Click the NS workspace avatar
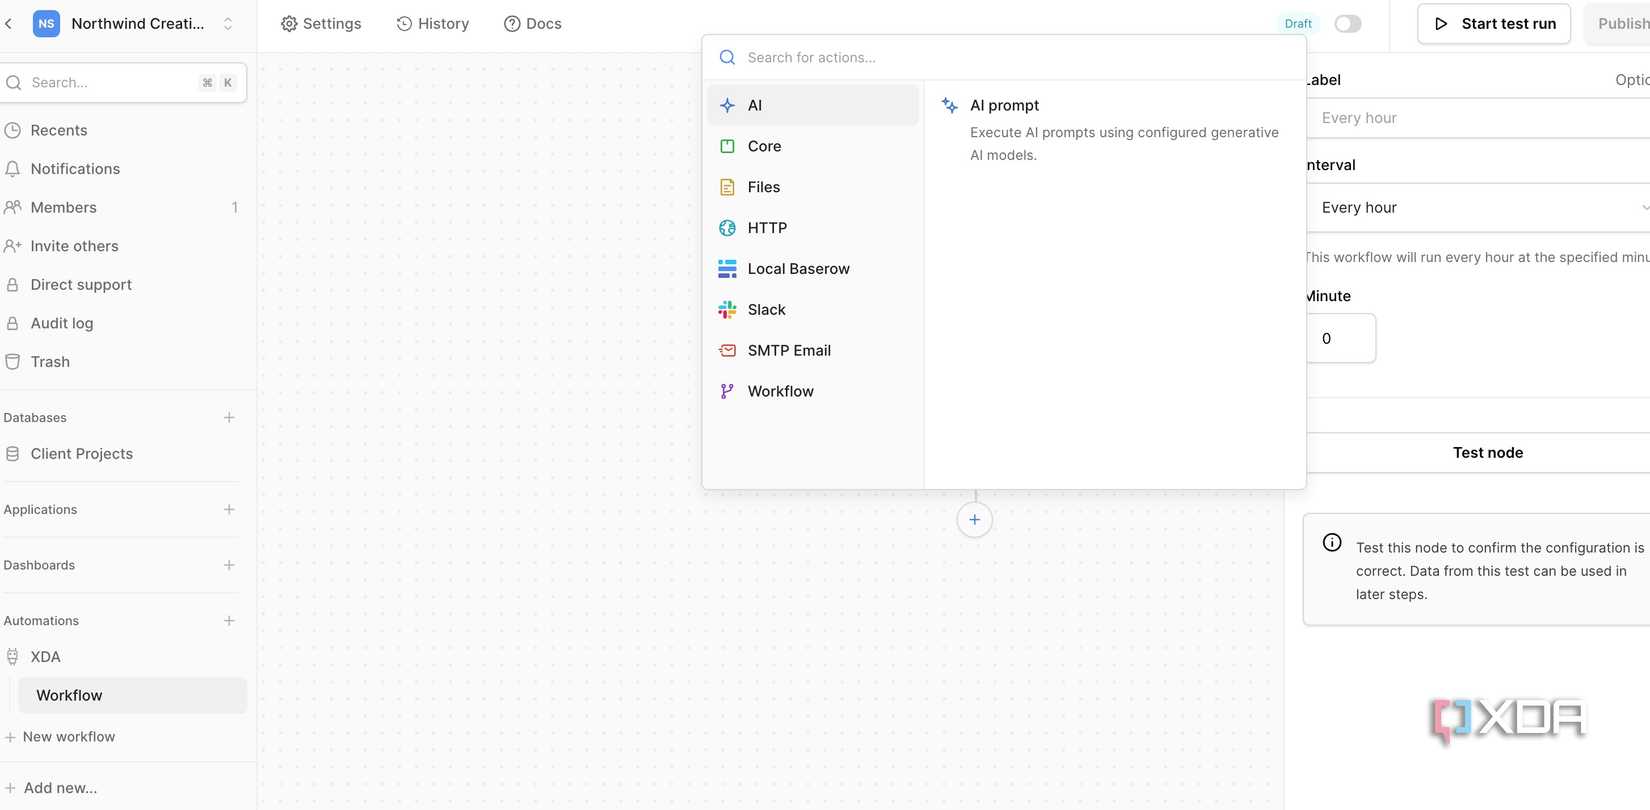The image size is (1650, 810). [x=46, y=23]
